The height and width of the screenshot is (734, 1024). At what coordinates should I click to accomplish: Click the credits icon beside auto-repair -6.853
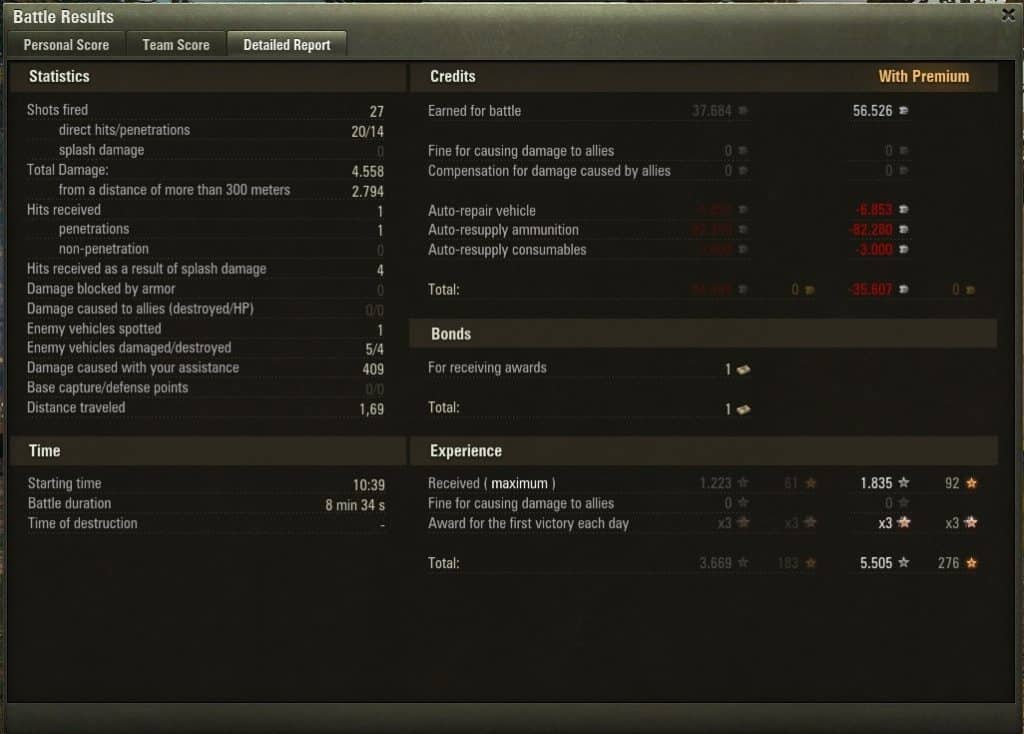903,210
